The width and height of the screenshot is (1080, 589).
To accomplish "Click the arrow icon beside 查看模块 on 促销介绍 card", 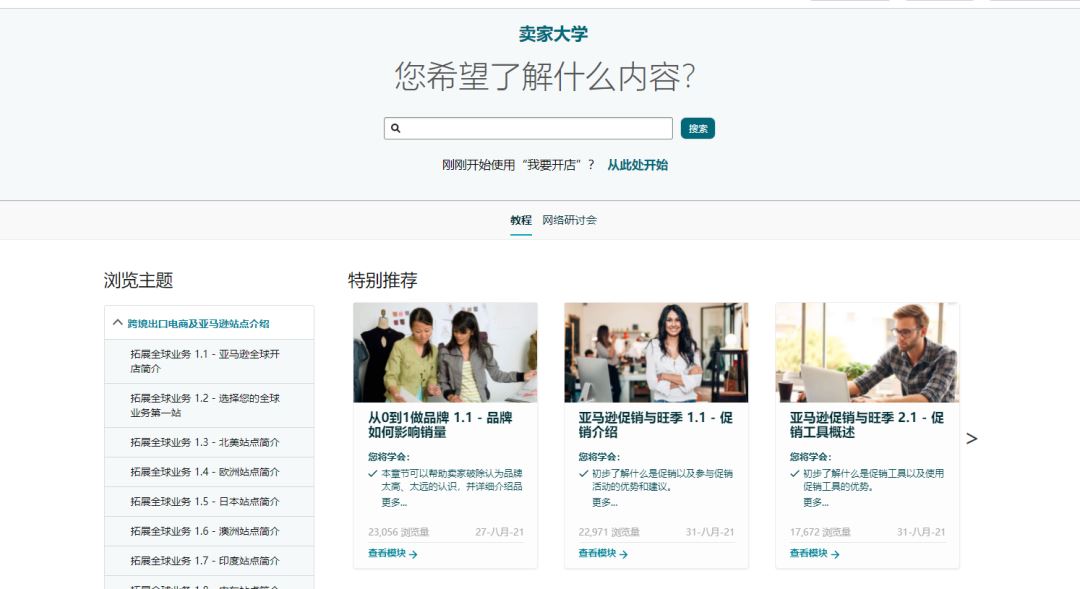I will [623, 554].
